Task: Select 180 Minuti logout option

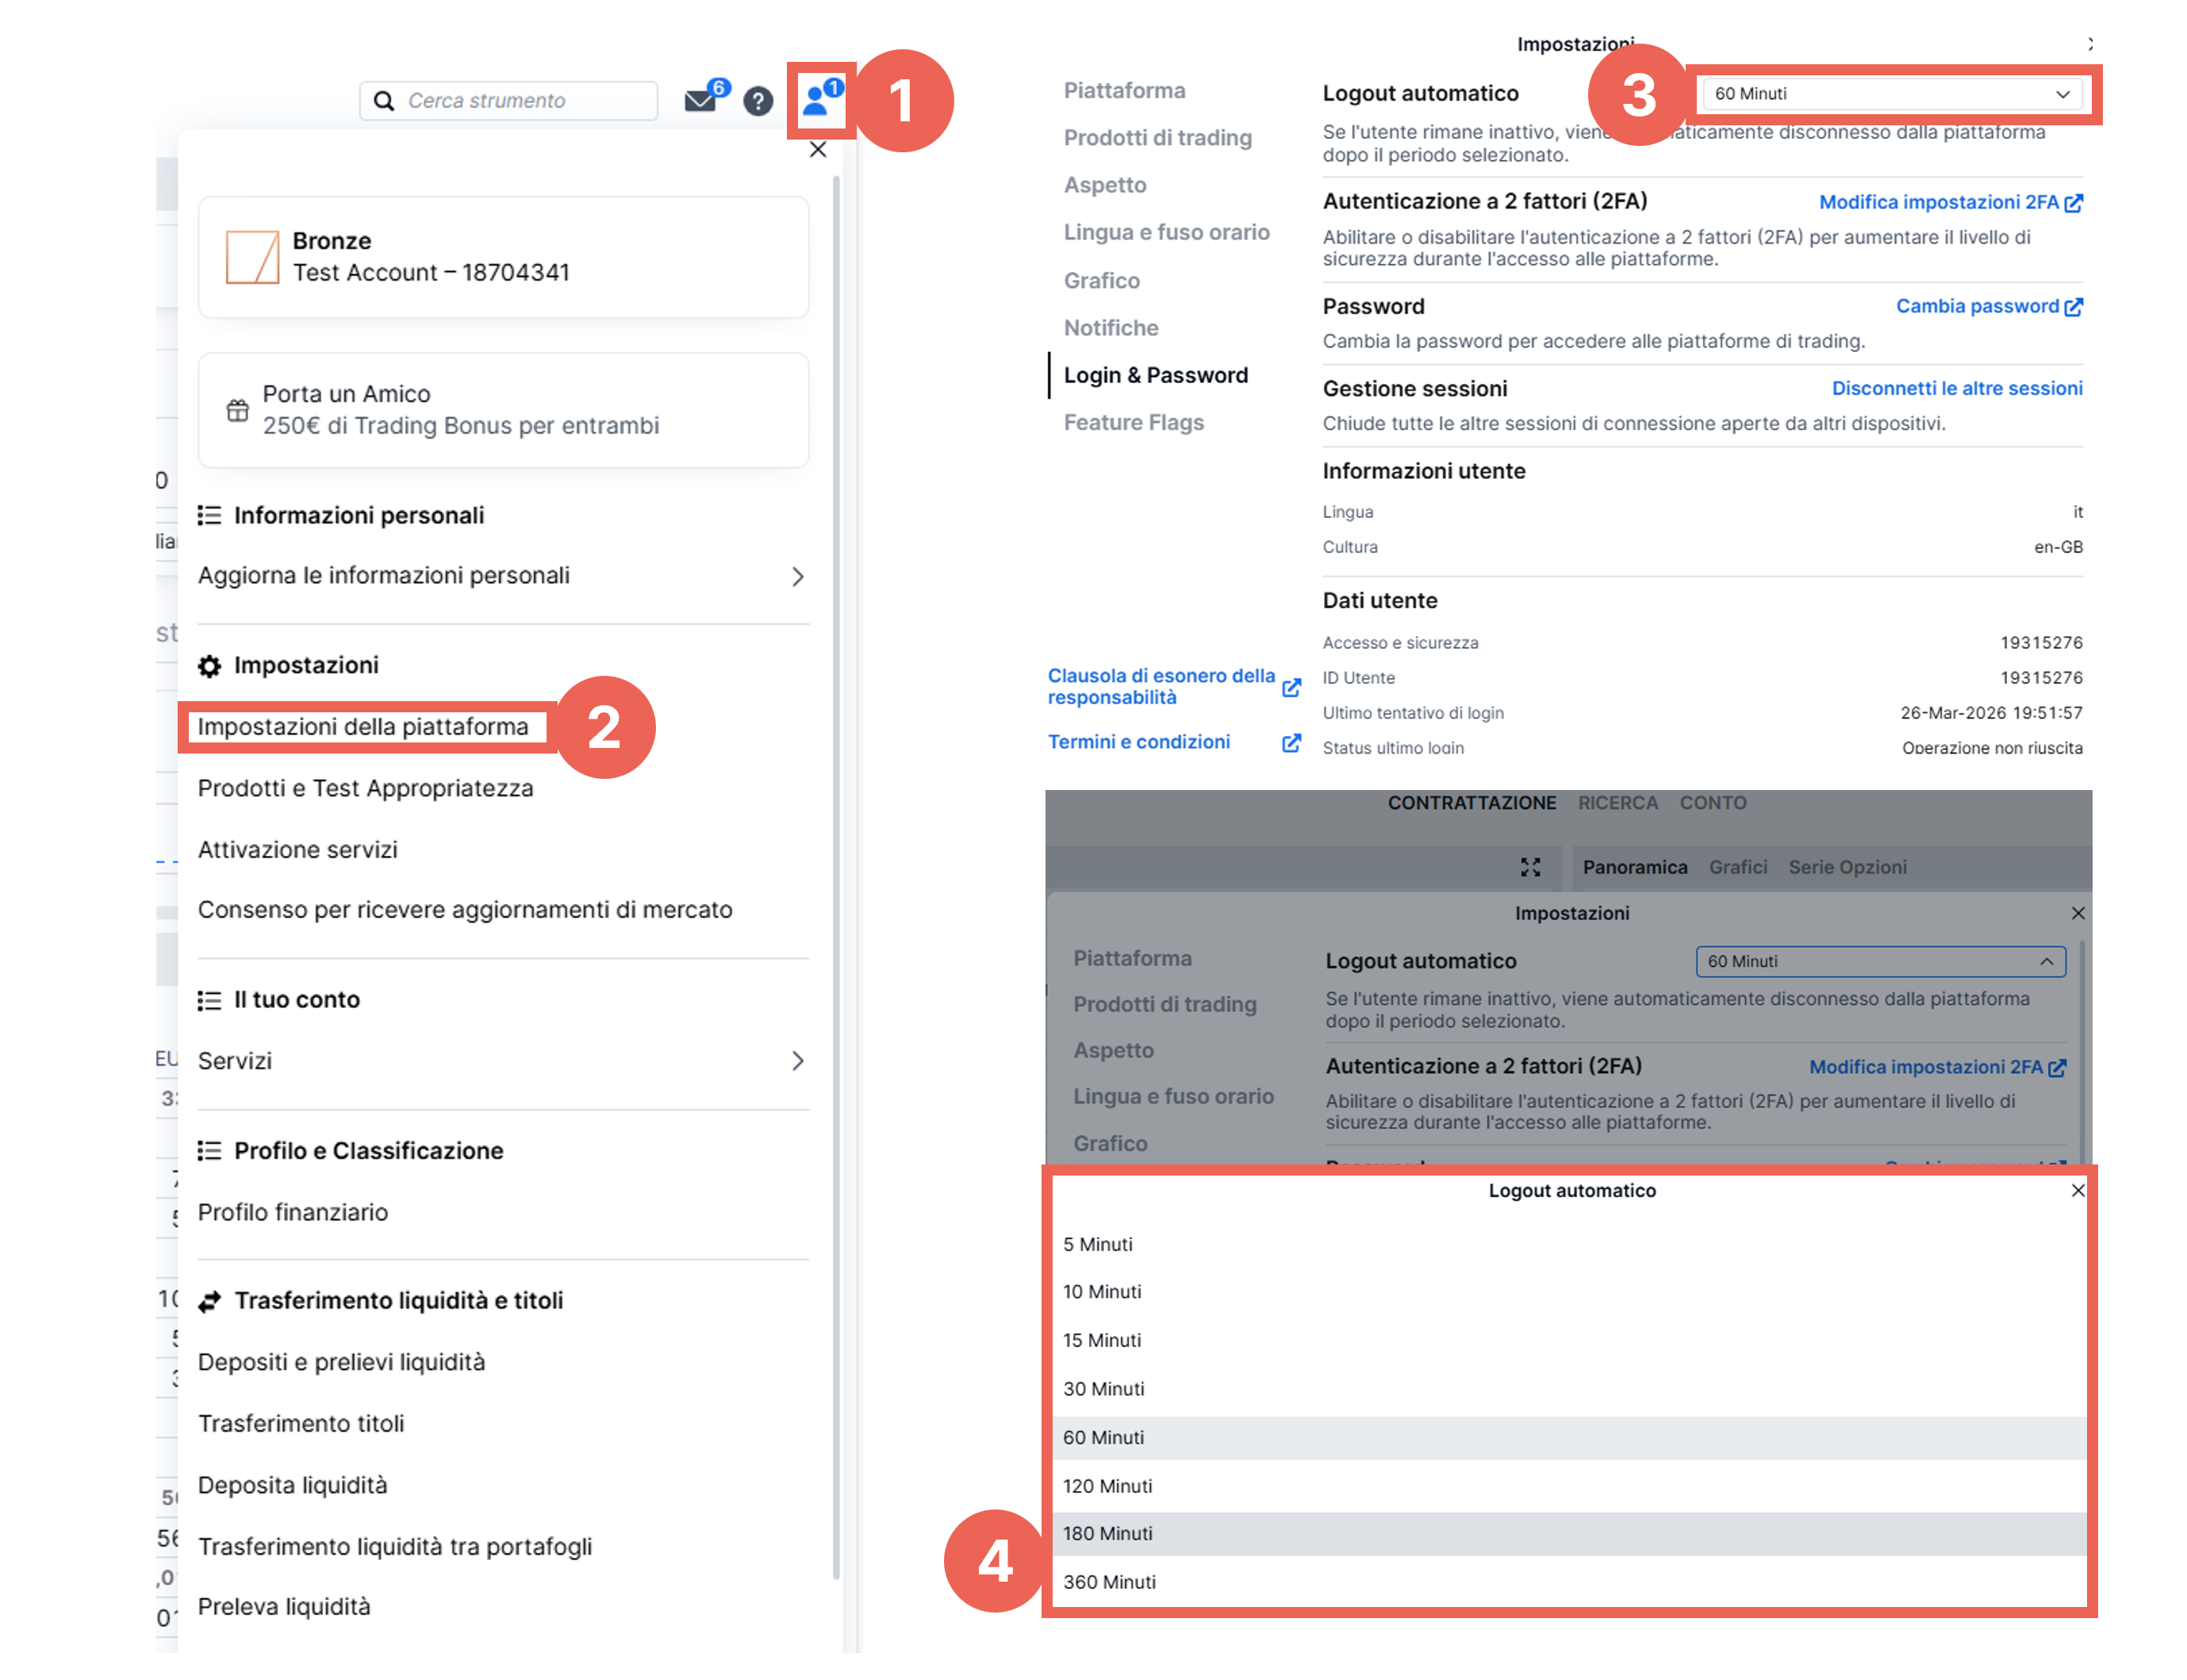Action: [x=1568, y=1533]
